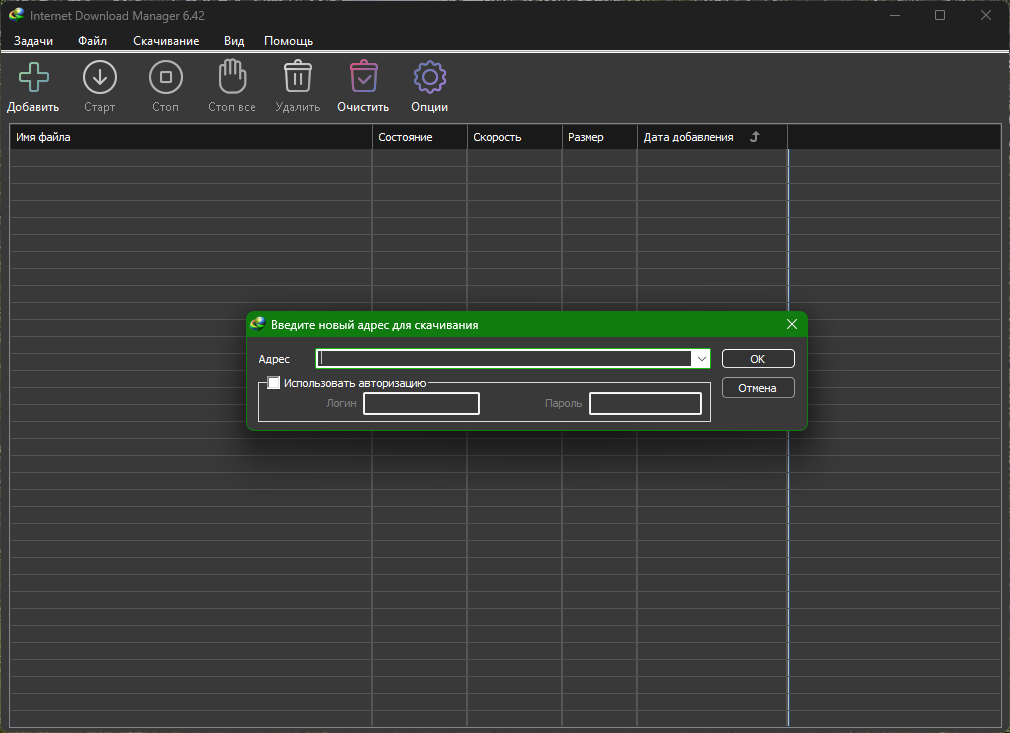The image size is (1010, 733).
Task: Open the Скачивание menu
Action: (166, 41)
